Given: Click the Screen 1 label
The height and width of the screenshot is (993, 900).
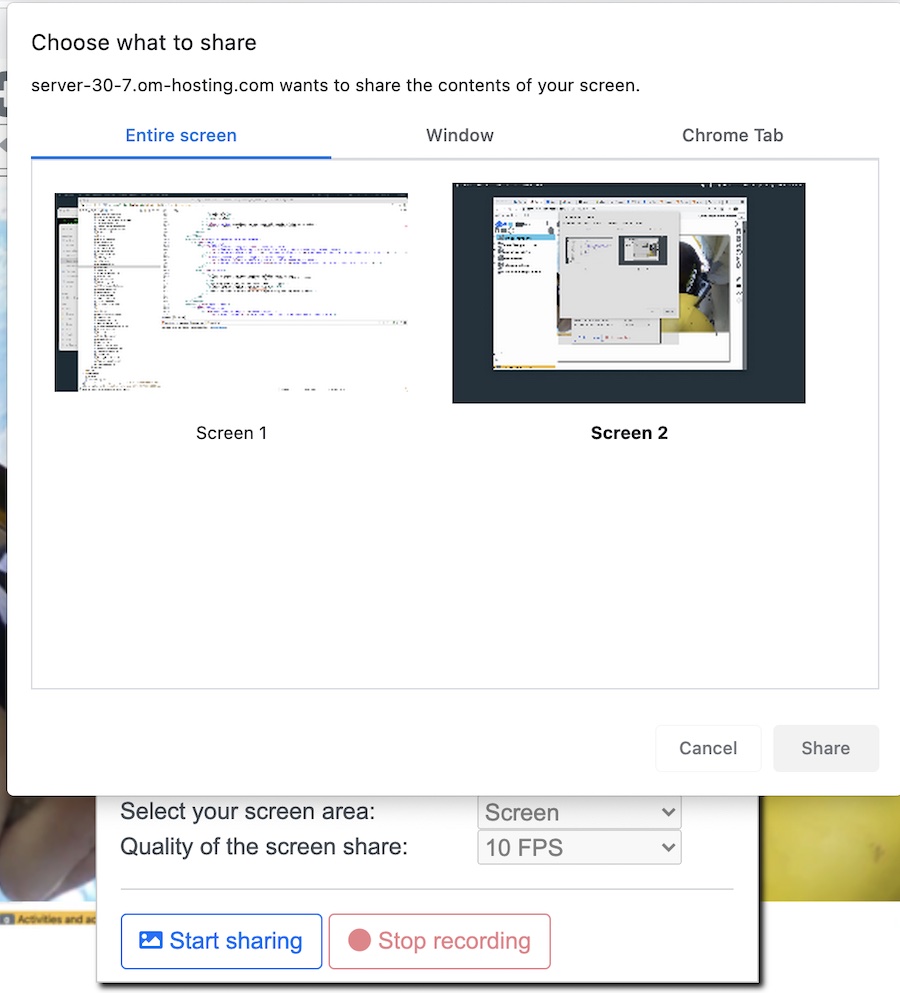Looking at the screenshot, I should (231, 433).
